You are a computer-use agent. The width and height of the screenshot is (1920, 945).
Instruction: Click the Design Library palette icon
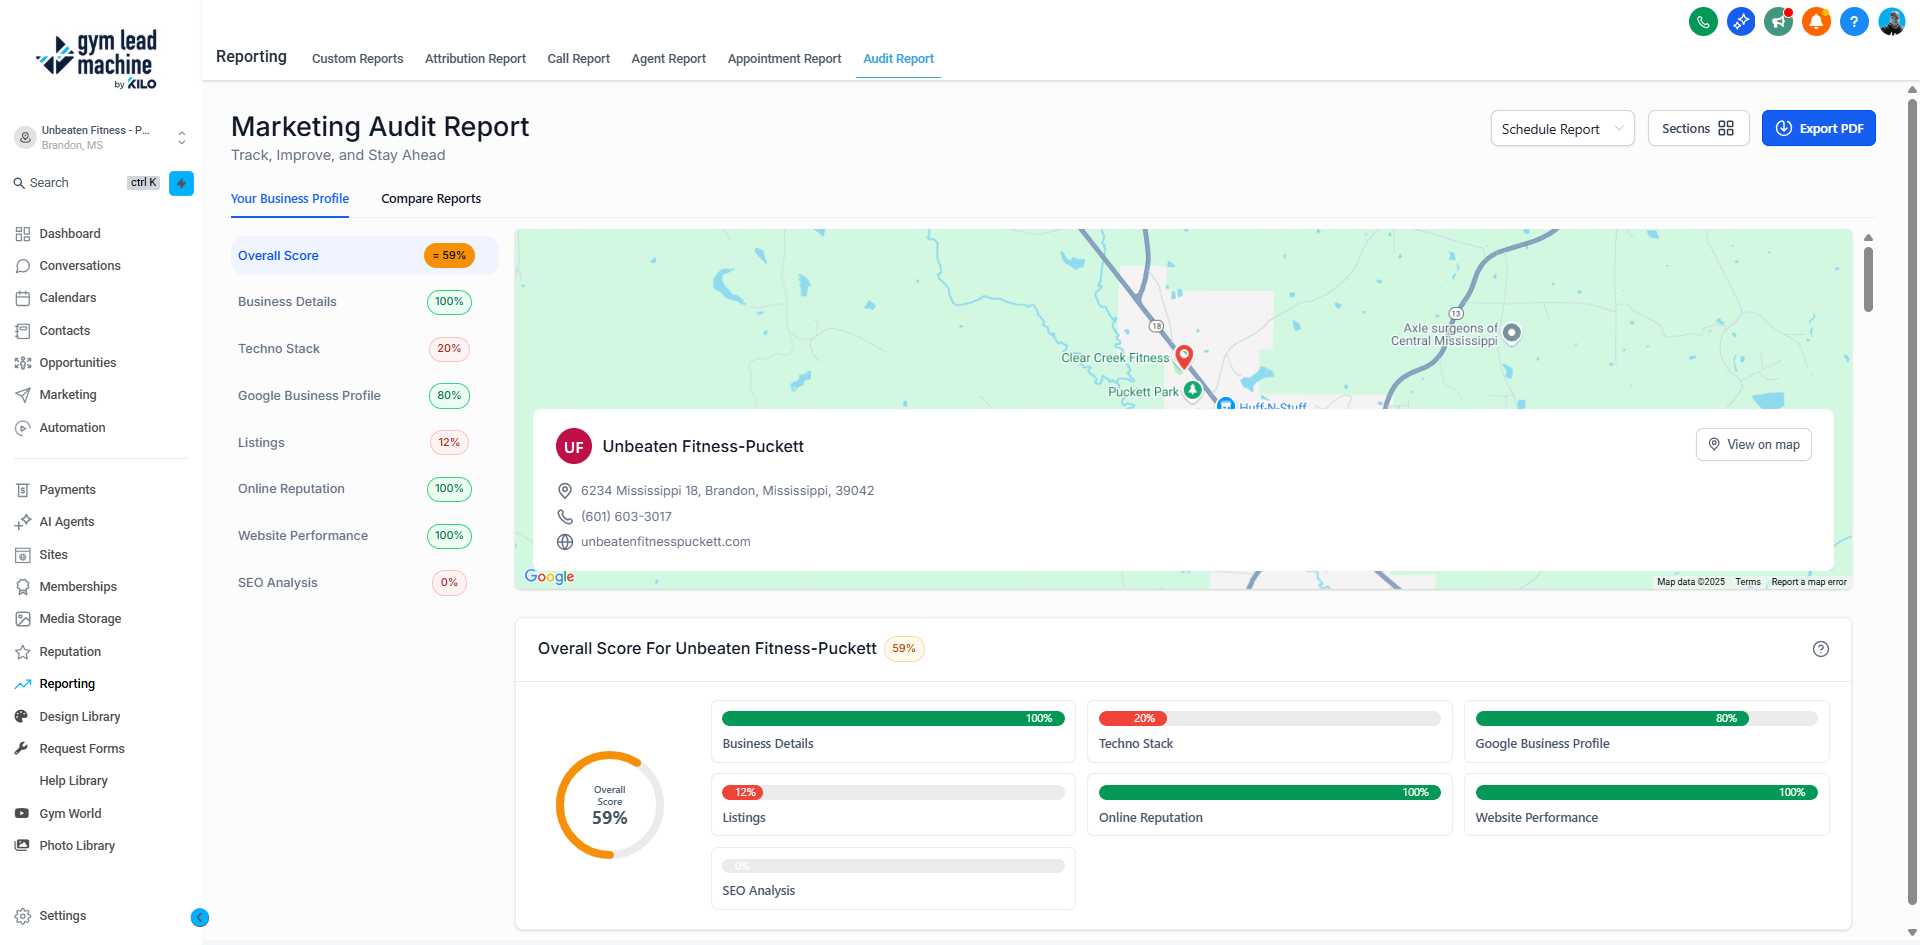coord(22,717)
